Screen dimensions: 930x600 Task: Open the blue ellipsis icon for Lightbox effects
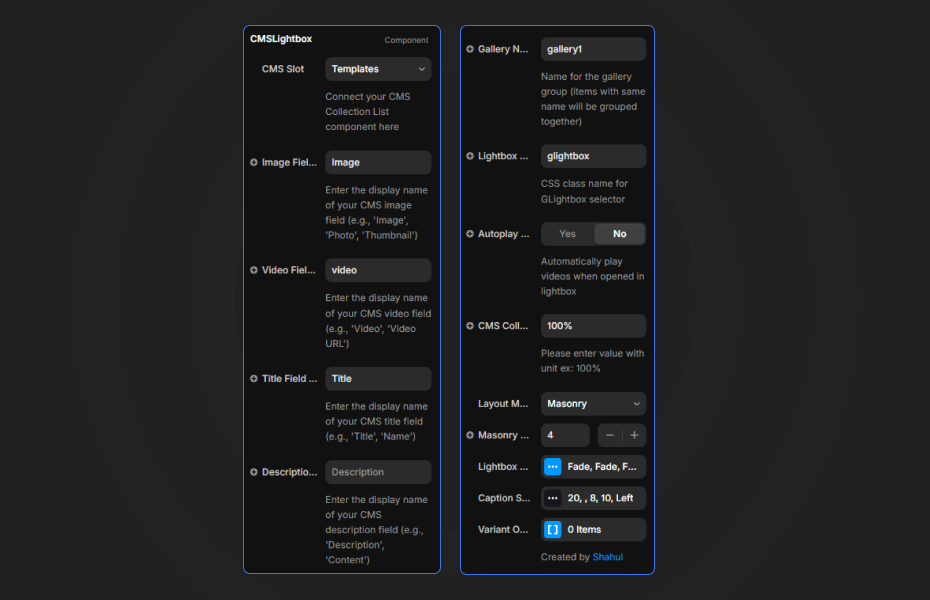pos(552,466)
